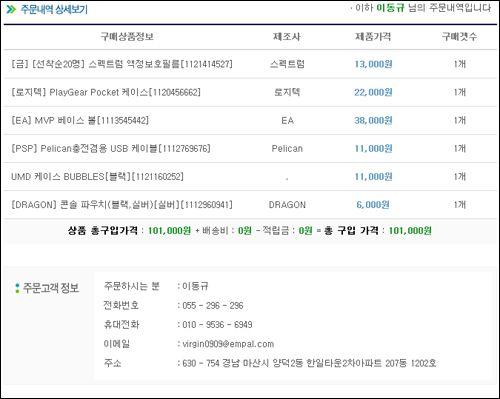Click manufacturer cell 스펙트럼
This screenshot has height=399, width=500.
[x=287, y=64]
